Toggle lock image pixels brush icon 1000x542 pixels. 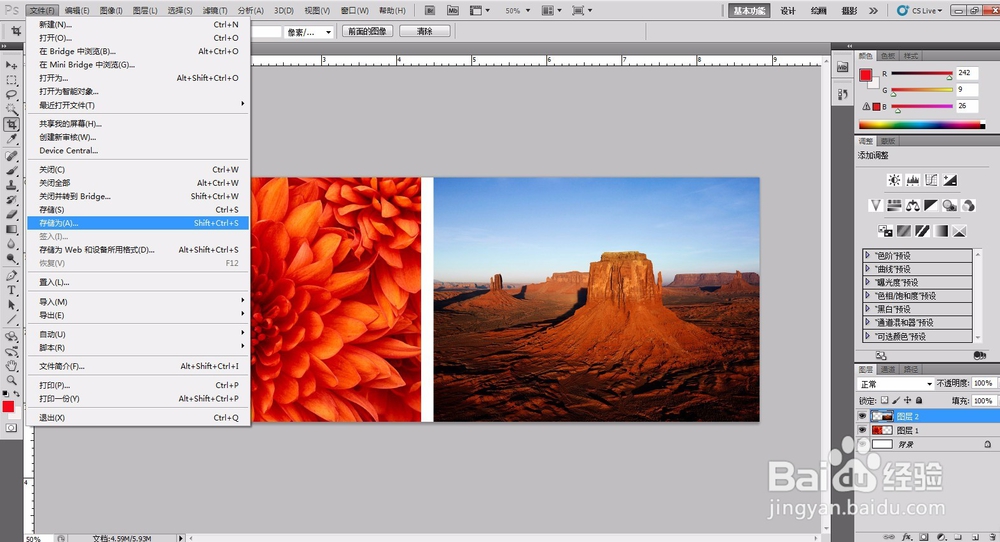pos(896,400)
